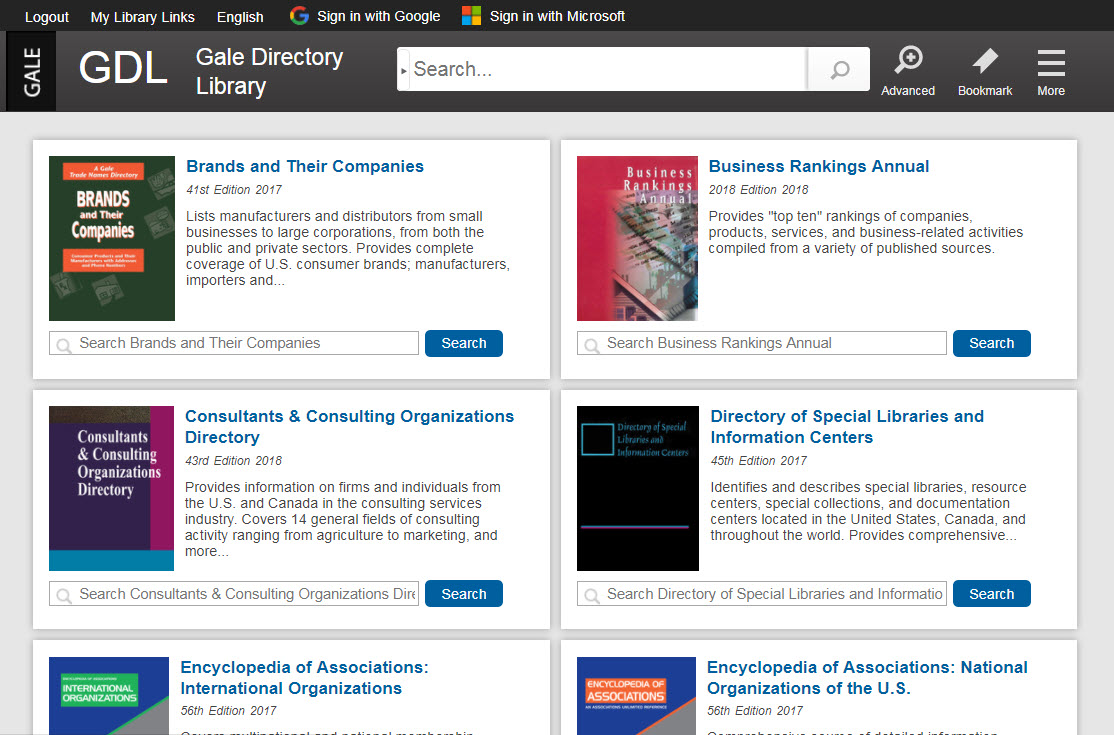Open My Library Links
The width and height of the screenshot is (1114, 735).
[x=142, y=16]
